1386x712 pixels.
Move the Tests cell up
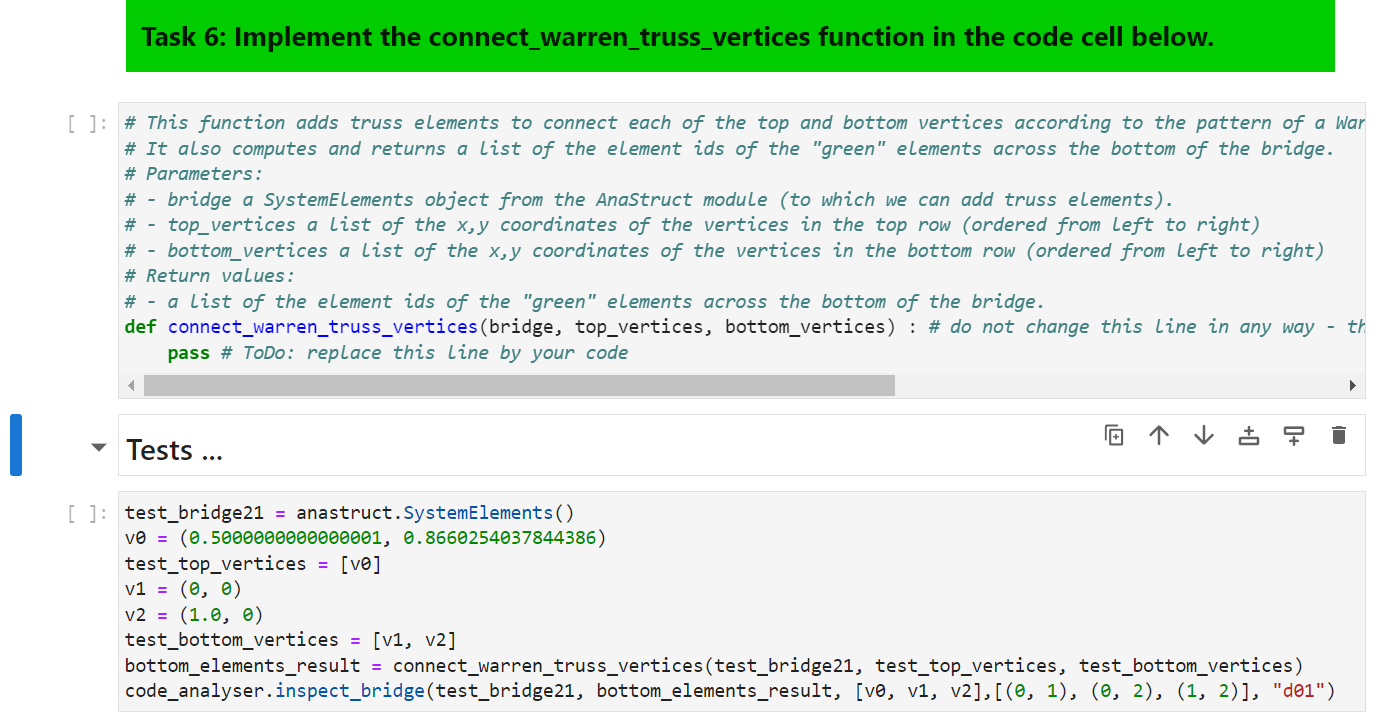(x=1158, y=435)
